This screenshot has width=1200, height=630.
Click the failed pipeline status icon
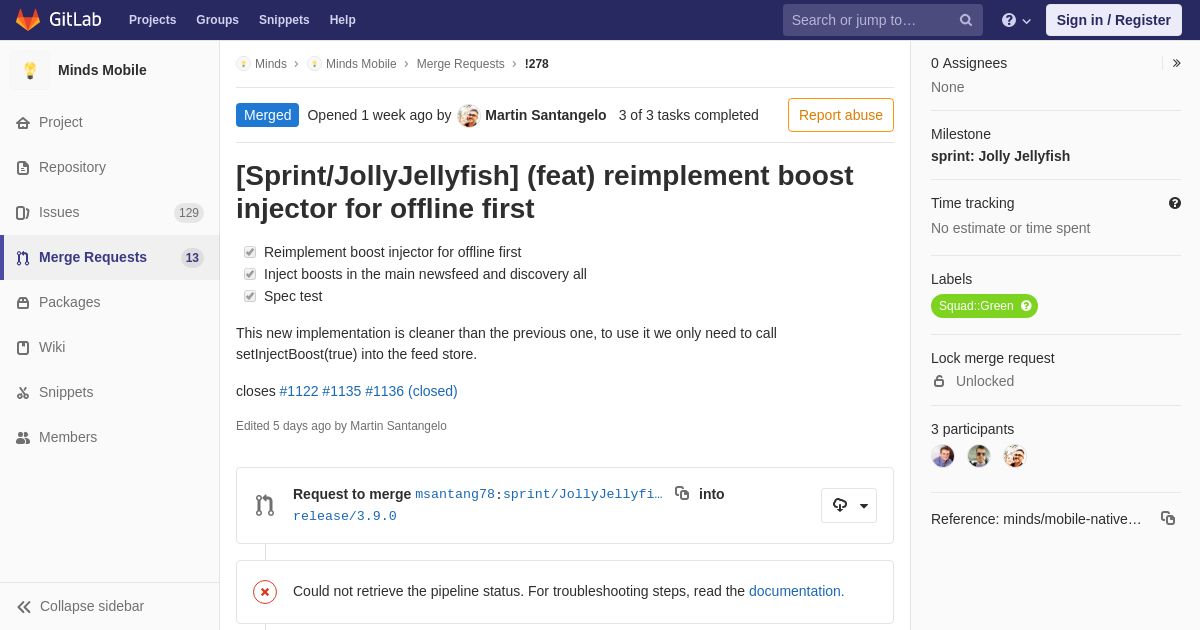pyautogui.click(x=265, y=592)
